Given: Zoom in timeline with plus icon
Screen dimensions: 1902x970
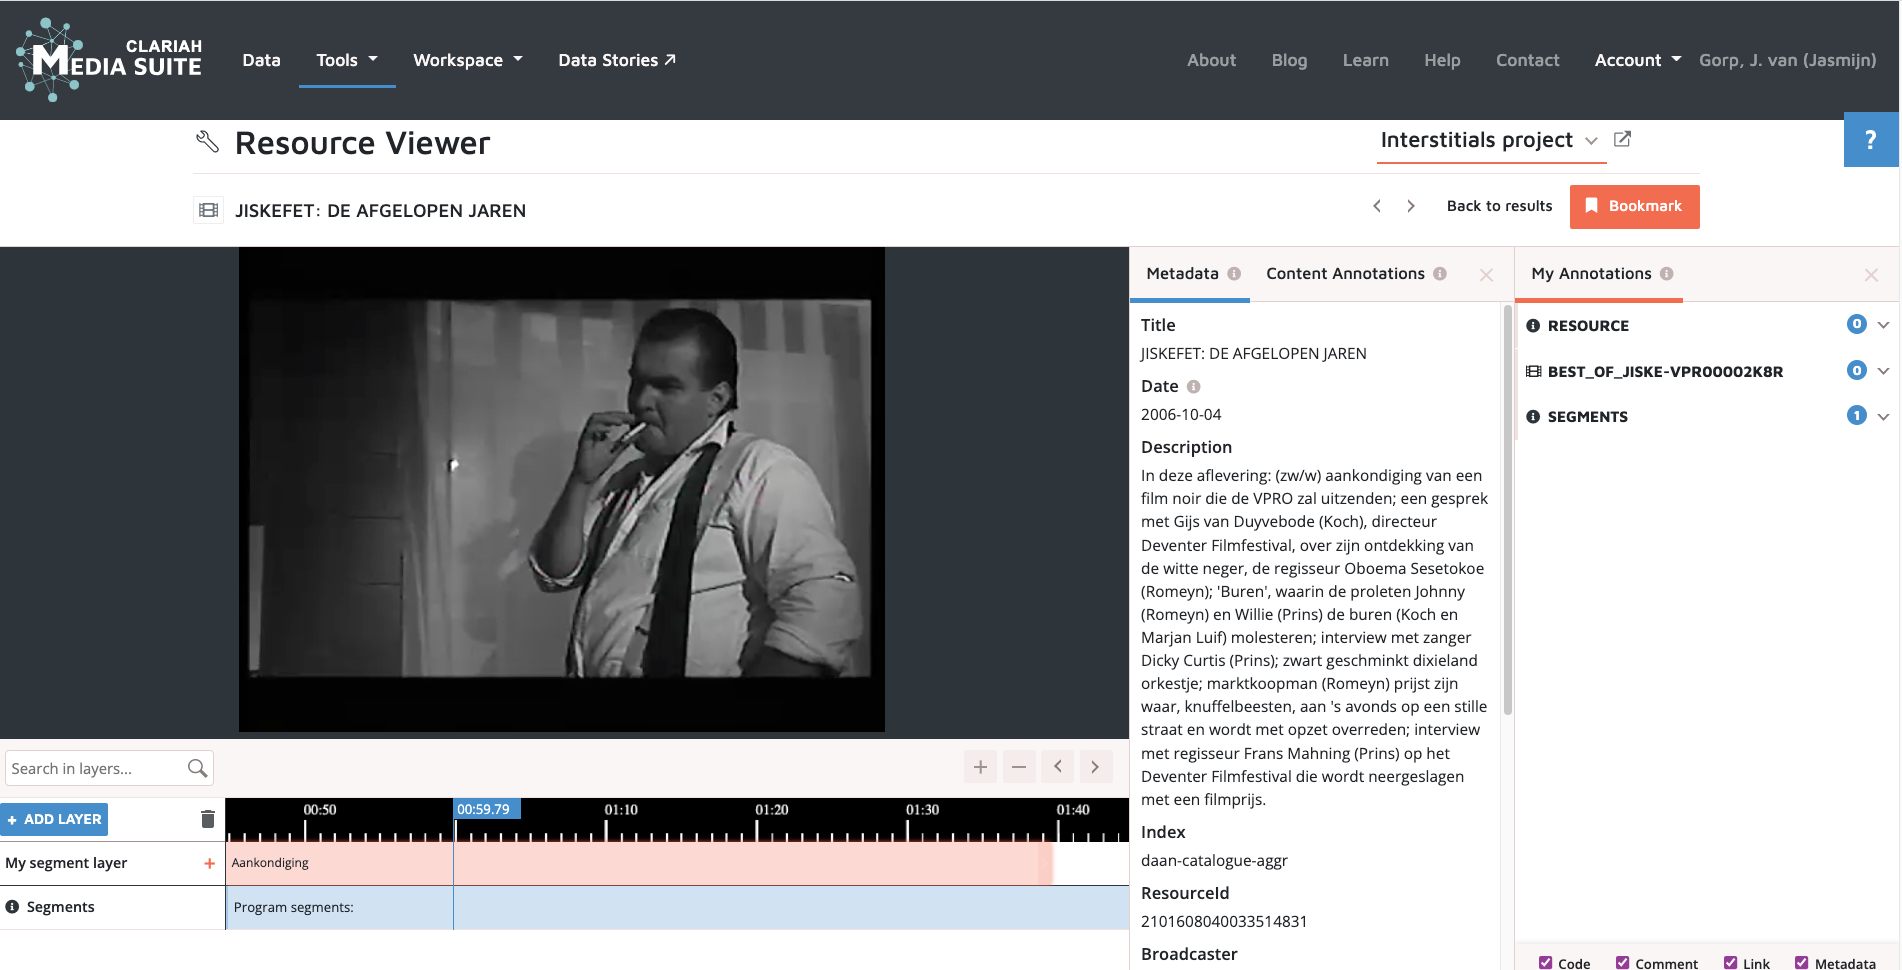Looking at the screenshot, I should (x=980, y=767).
